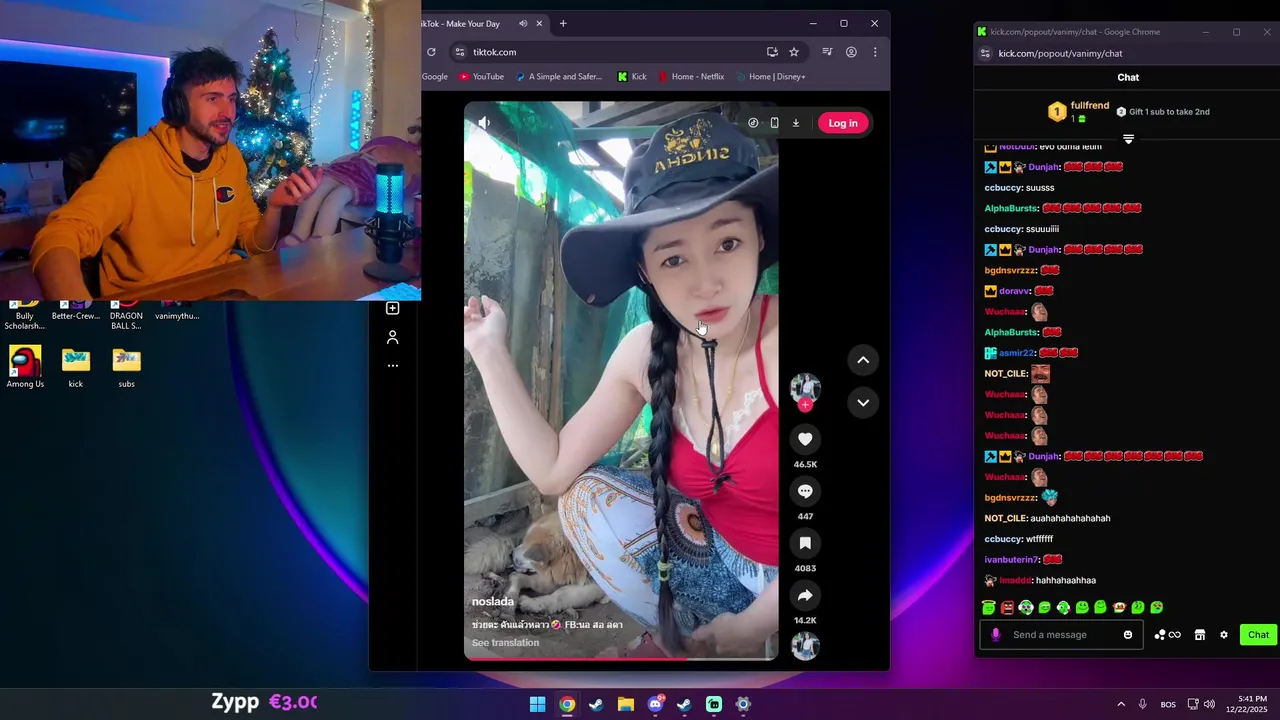The width and height of the screenshot is (1280, 720).
Task: Like the TikTok video with the heart icon
Action: (x=805, y=439)
